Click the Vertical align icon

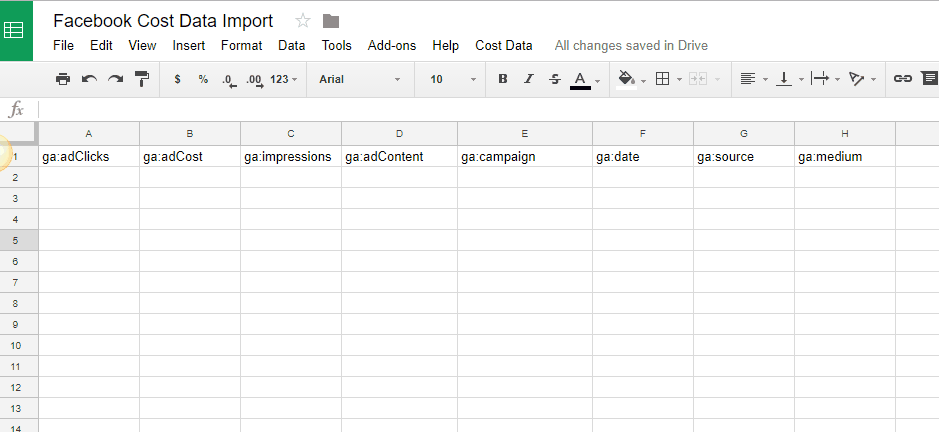coord(784,78)
